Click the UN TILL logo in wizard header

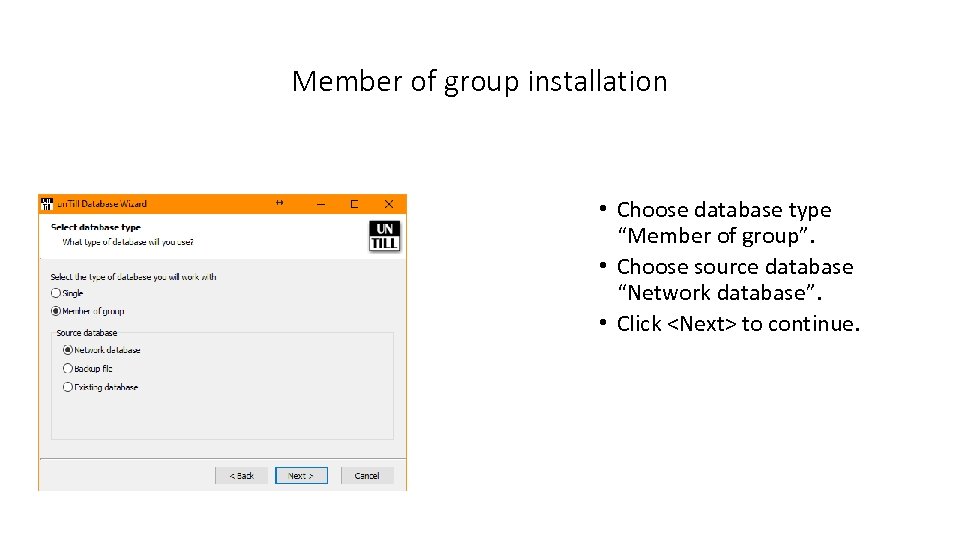384,236
